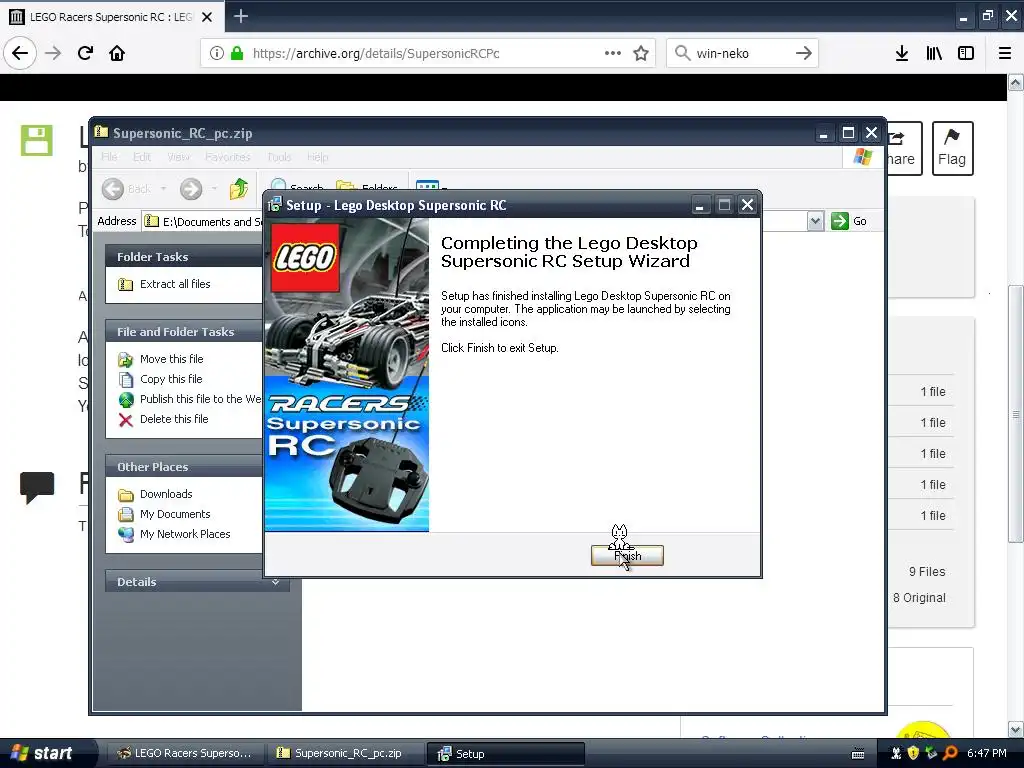Viewport: 1024px width, 768px height.
Task: Collapse the Folder Tasks panel header
Action: pos(184,257)
